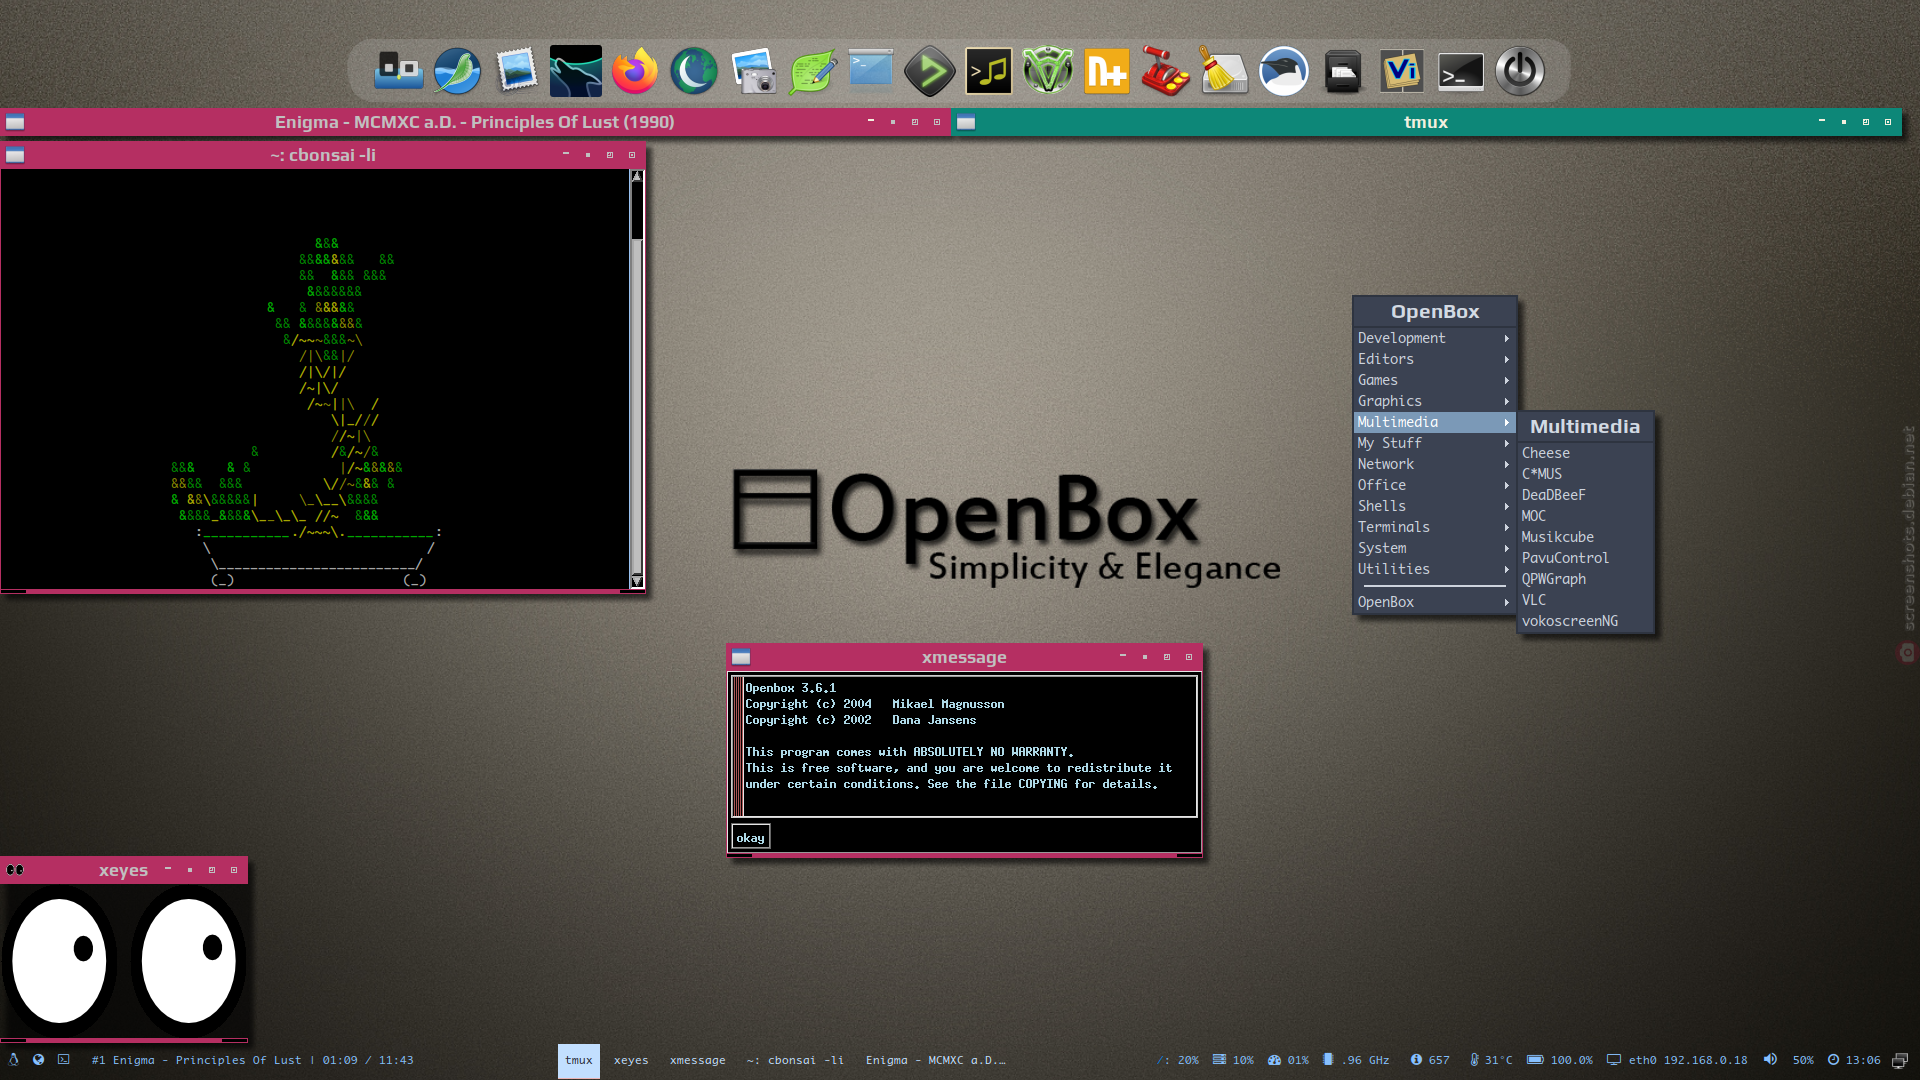1920x1080 pixels.
Task: Click the volume speaker icon in tray
Action: click(x=1771, y=1060)
